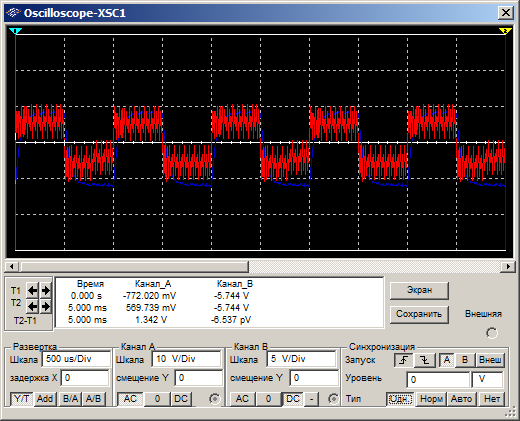The width and height of the screenshot is (520, 421).
Task: Click Канал B terminal indicator
Action: (333, 399)
